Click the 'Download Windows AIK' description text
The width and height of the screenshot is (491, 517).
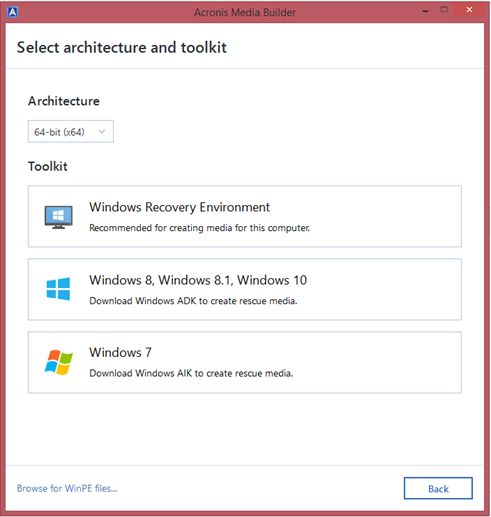(191, 373)
